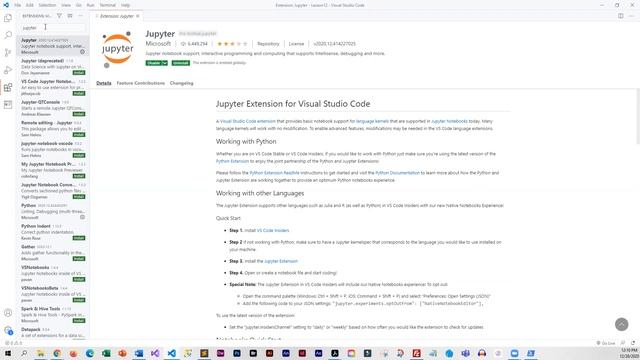The image size is (640, 360).
Task: Click the scroll-to-top round button
Action: point(621,324)
